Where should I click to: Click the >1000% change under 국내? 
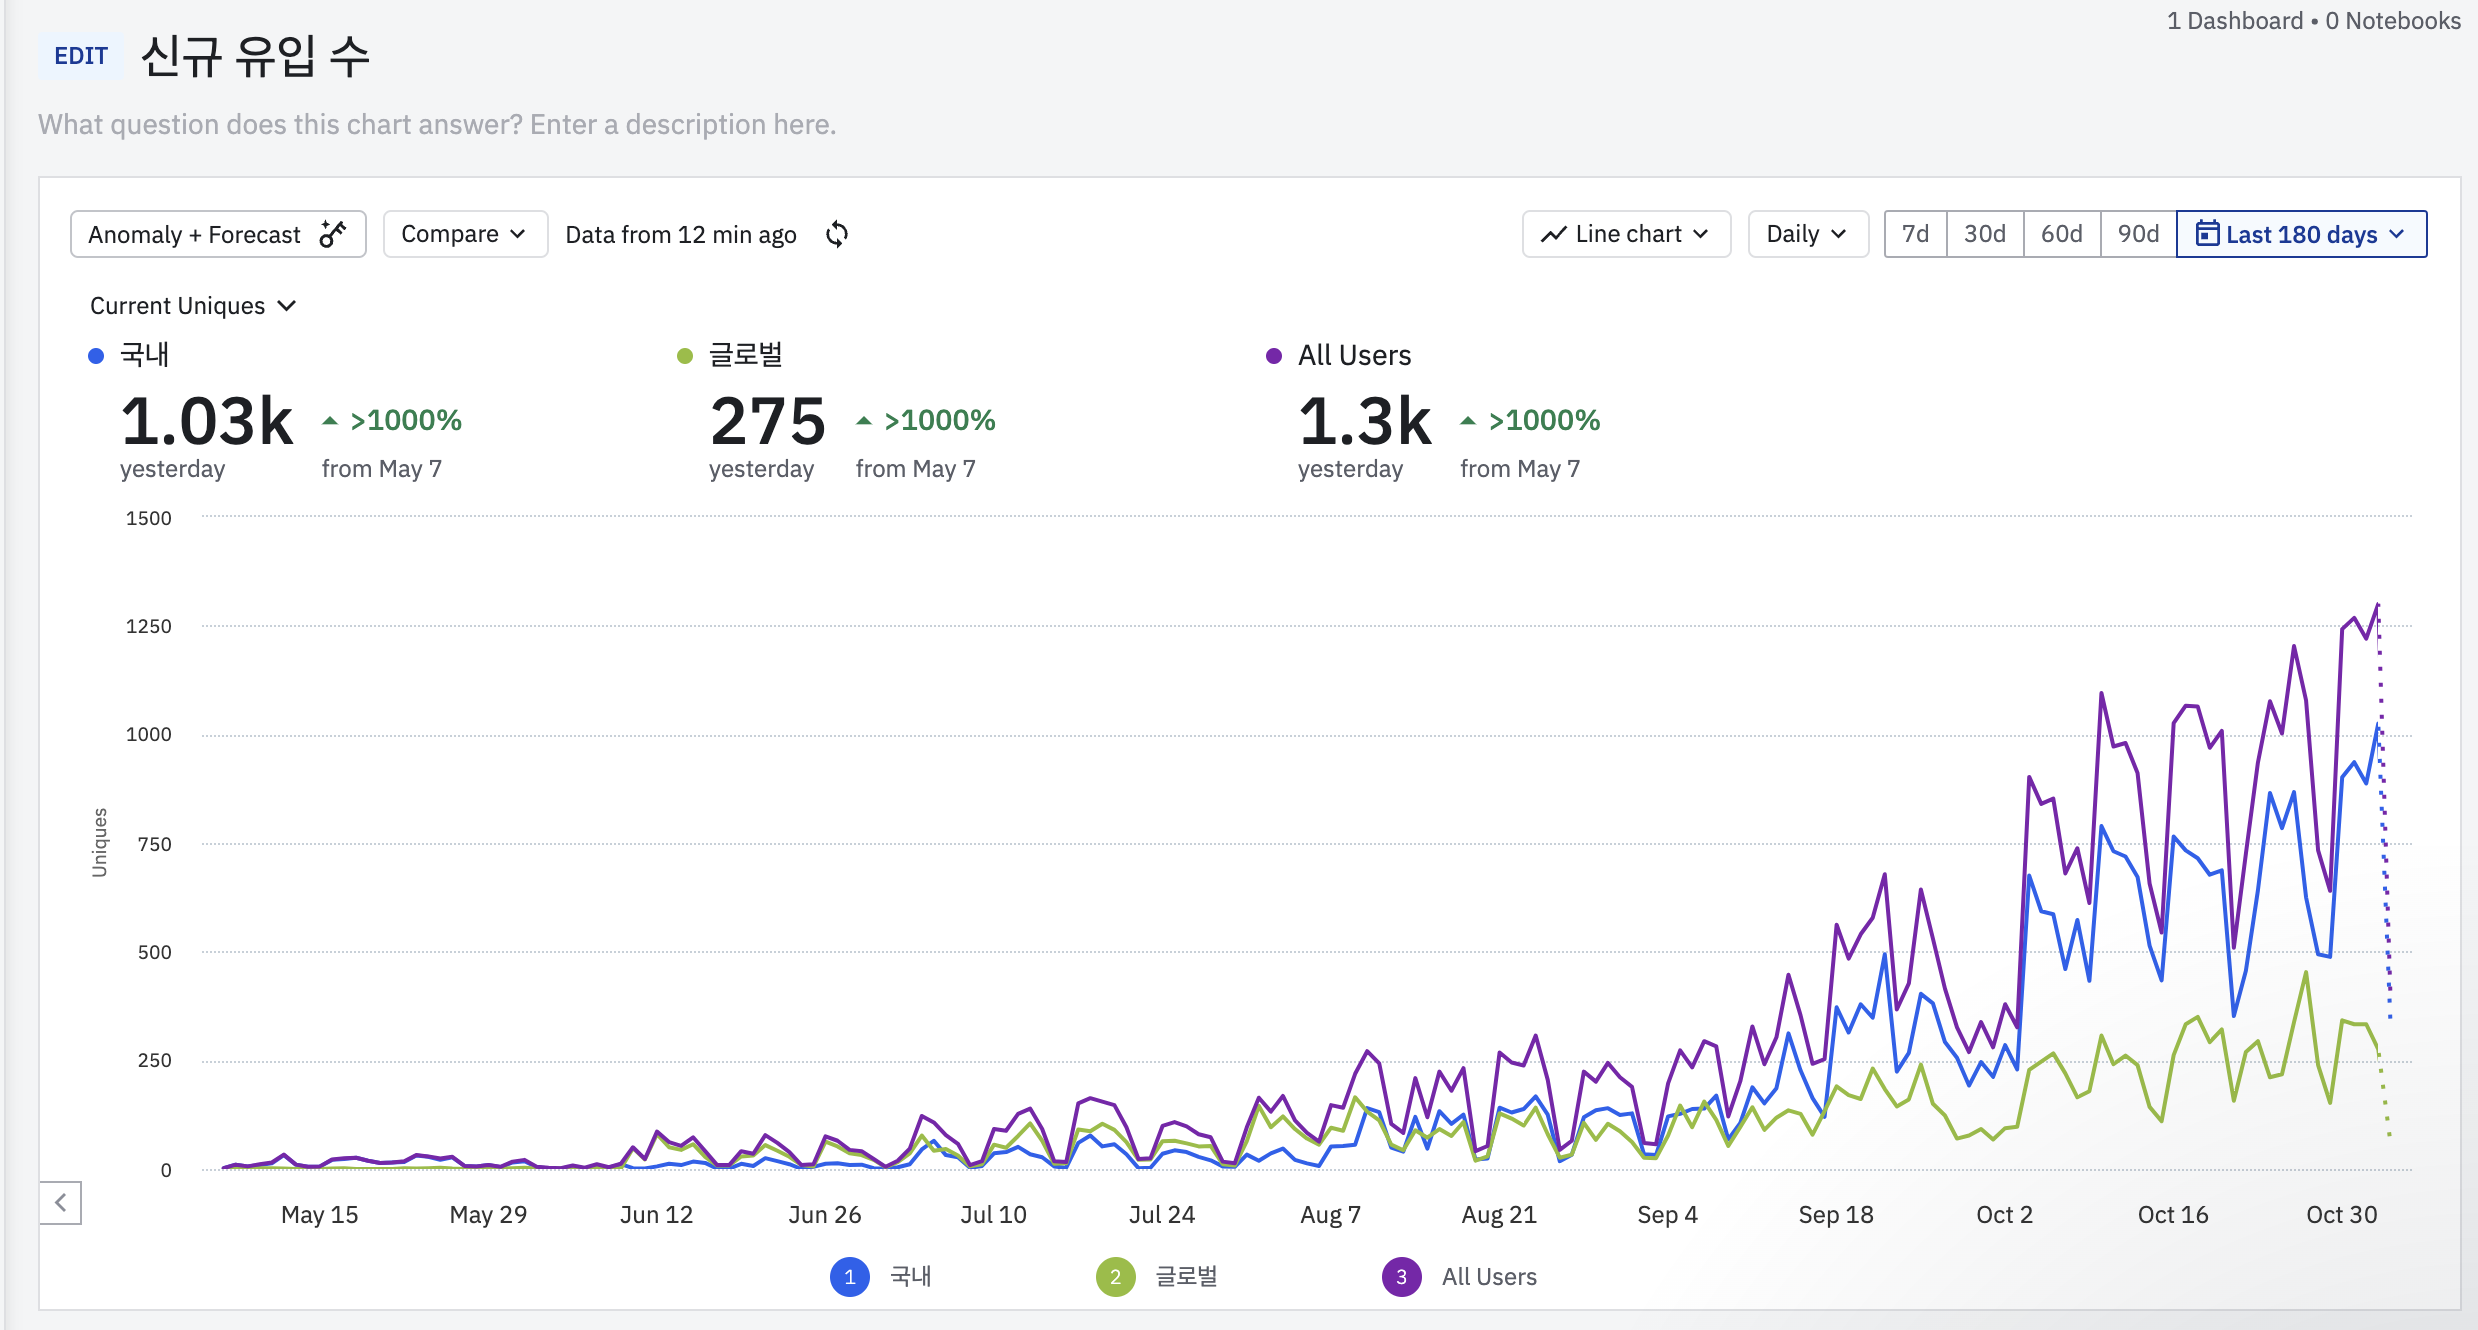(x=406, y=420)
